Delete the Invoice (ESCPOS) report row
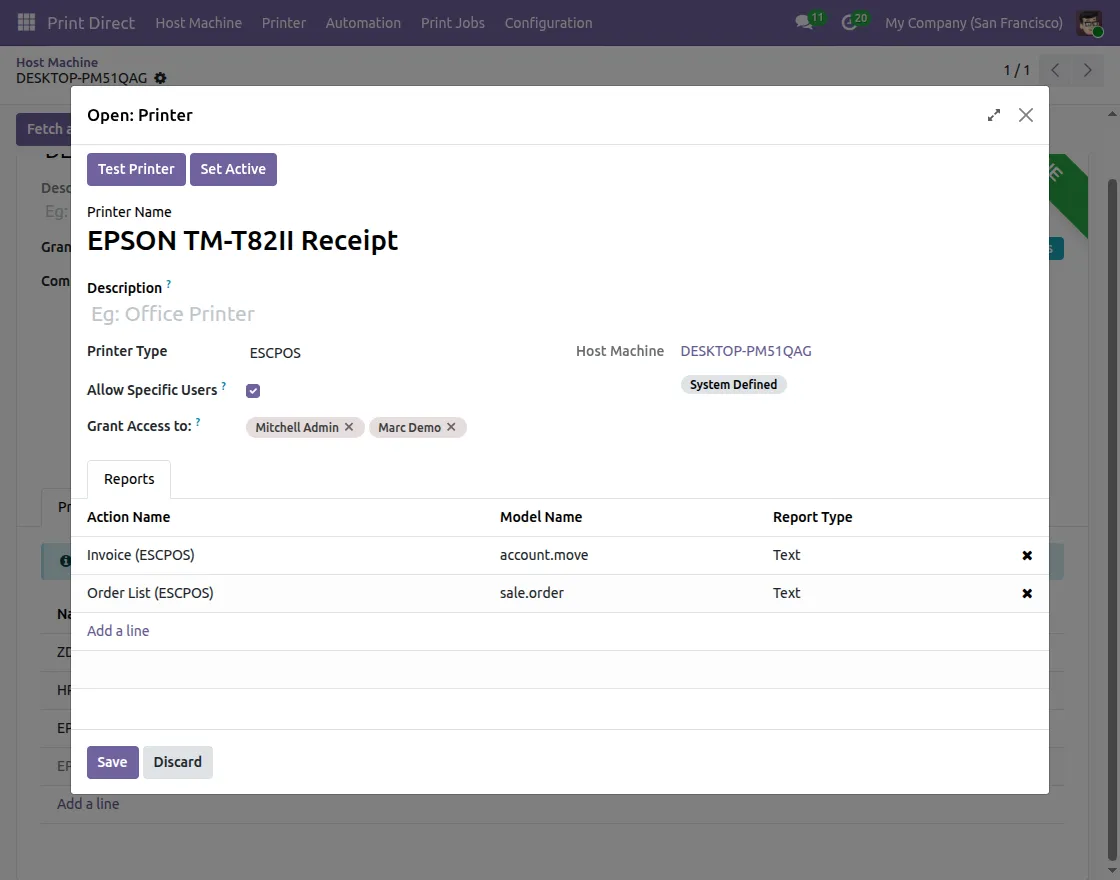Screen dimensions: 1120x880 point(1026,555)
